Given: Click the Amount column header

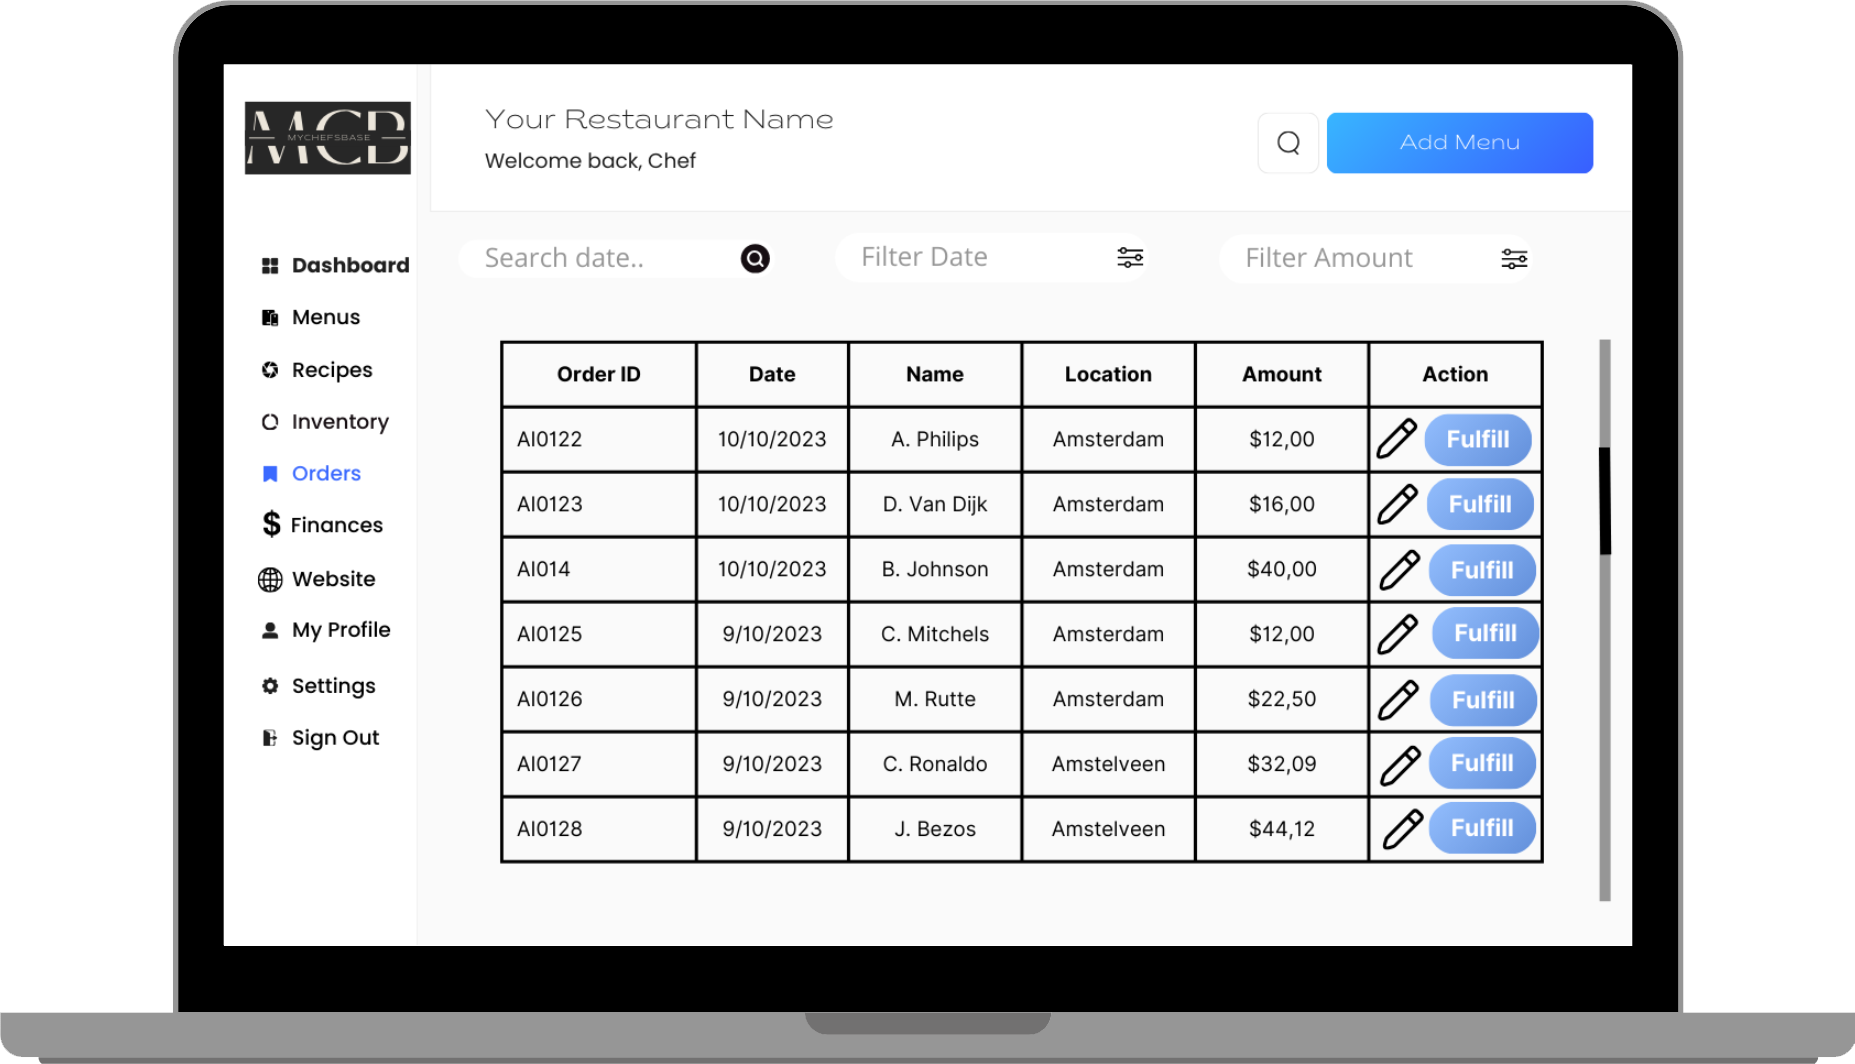Looking at the screenshot, I should [1282, 374].
